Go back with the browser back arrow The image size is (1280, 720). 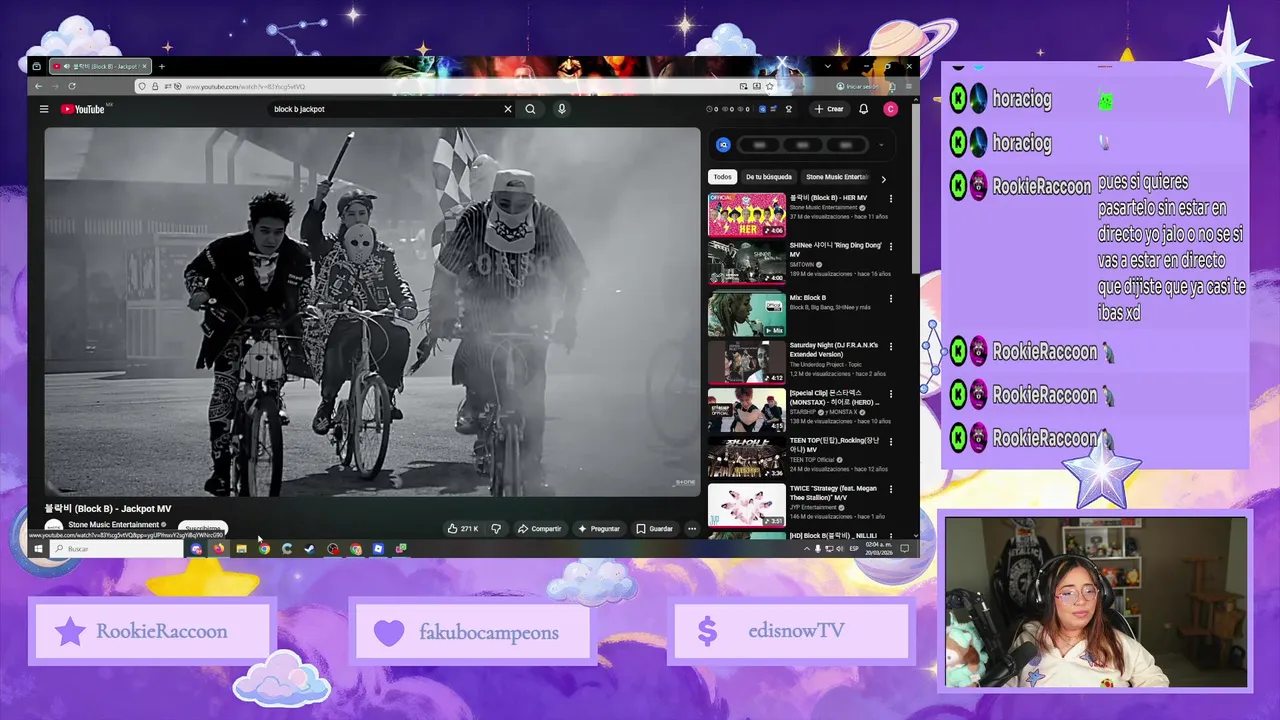tap(41, 87)
